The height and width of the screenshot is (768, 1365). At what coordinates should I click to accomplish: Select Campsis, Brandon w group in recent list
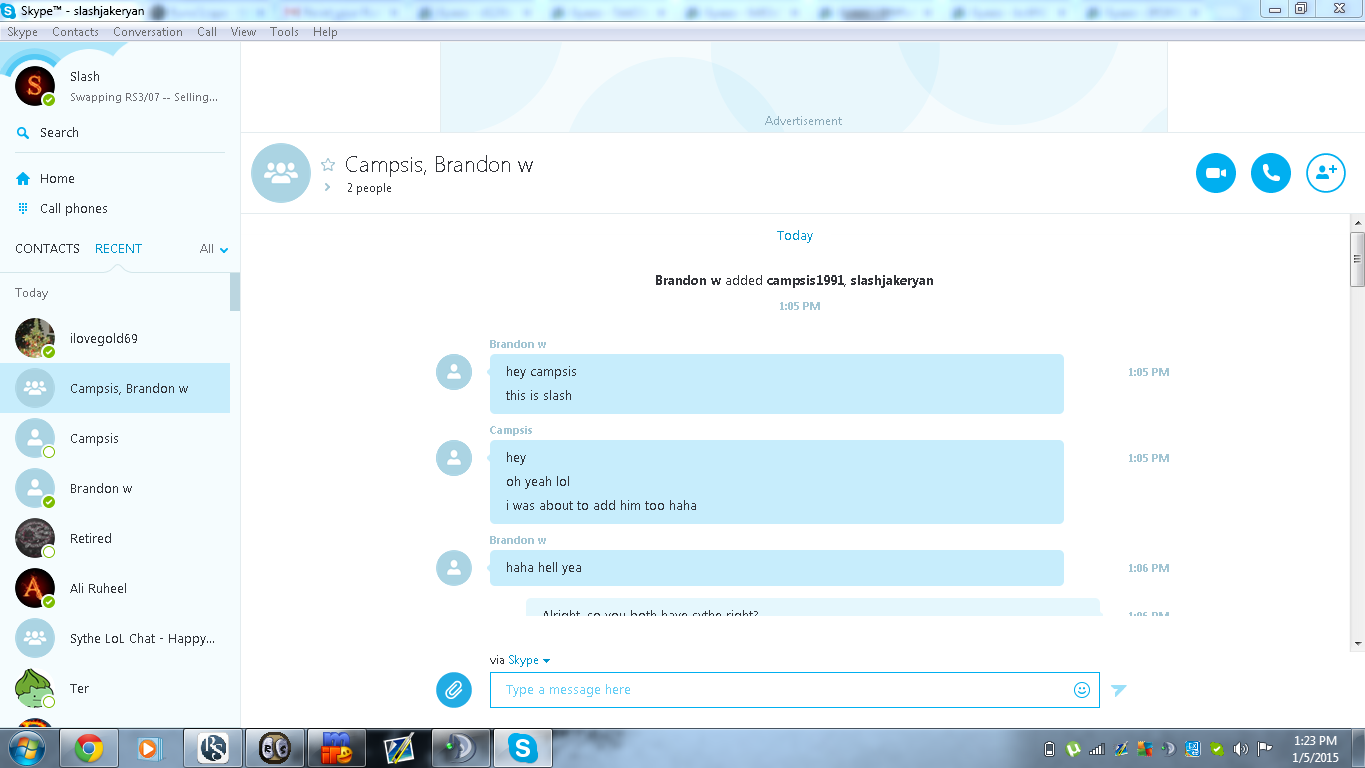(x=115, y=388)
